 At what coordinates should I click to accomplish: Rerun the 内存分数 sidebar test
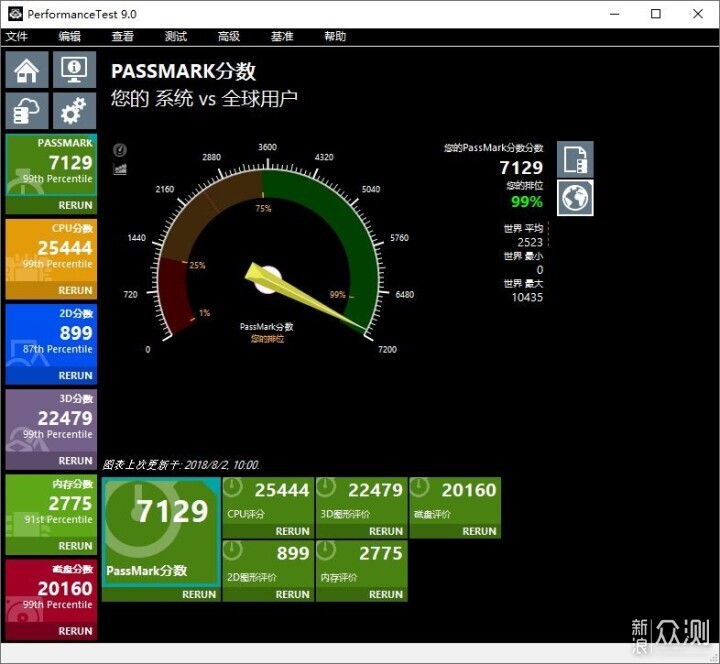[75, 546]
